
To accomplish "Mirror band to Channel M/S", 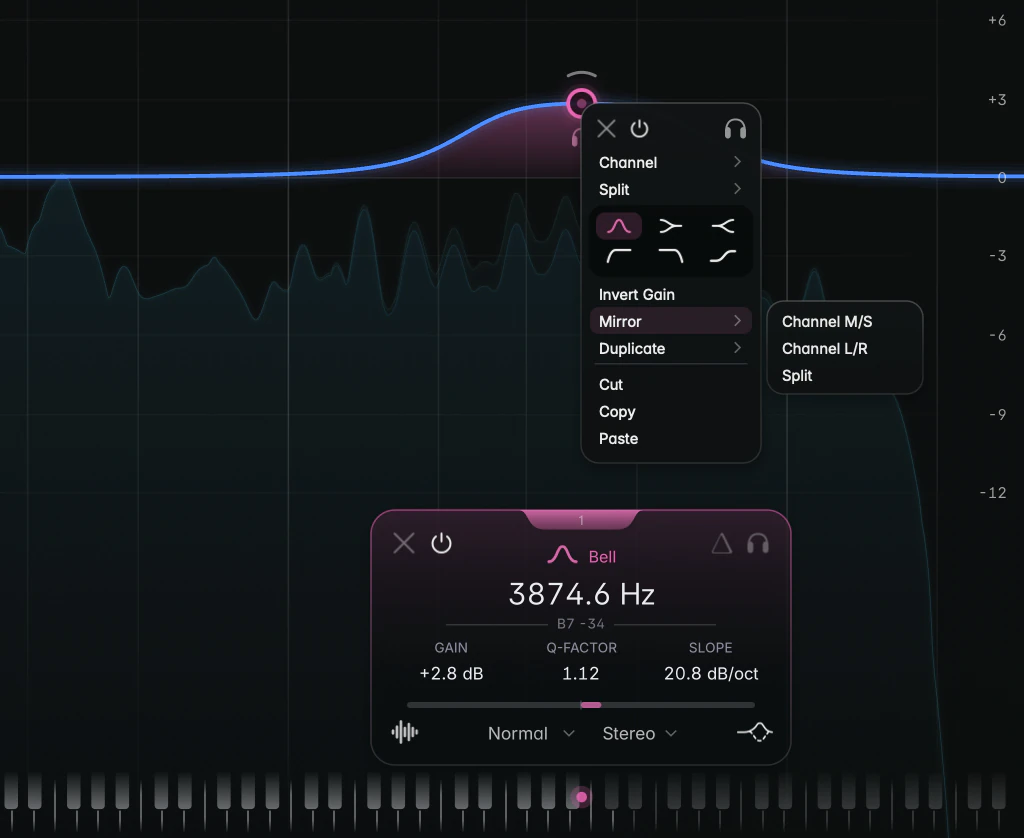I will (844, 321).
